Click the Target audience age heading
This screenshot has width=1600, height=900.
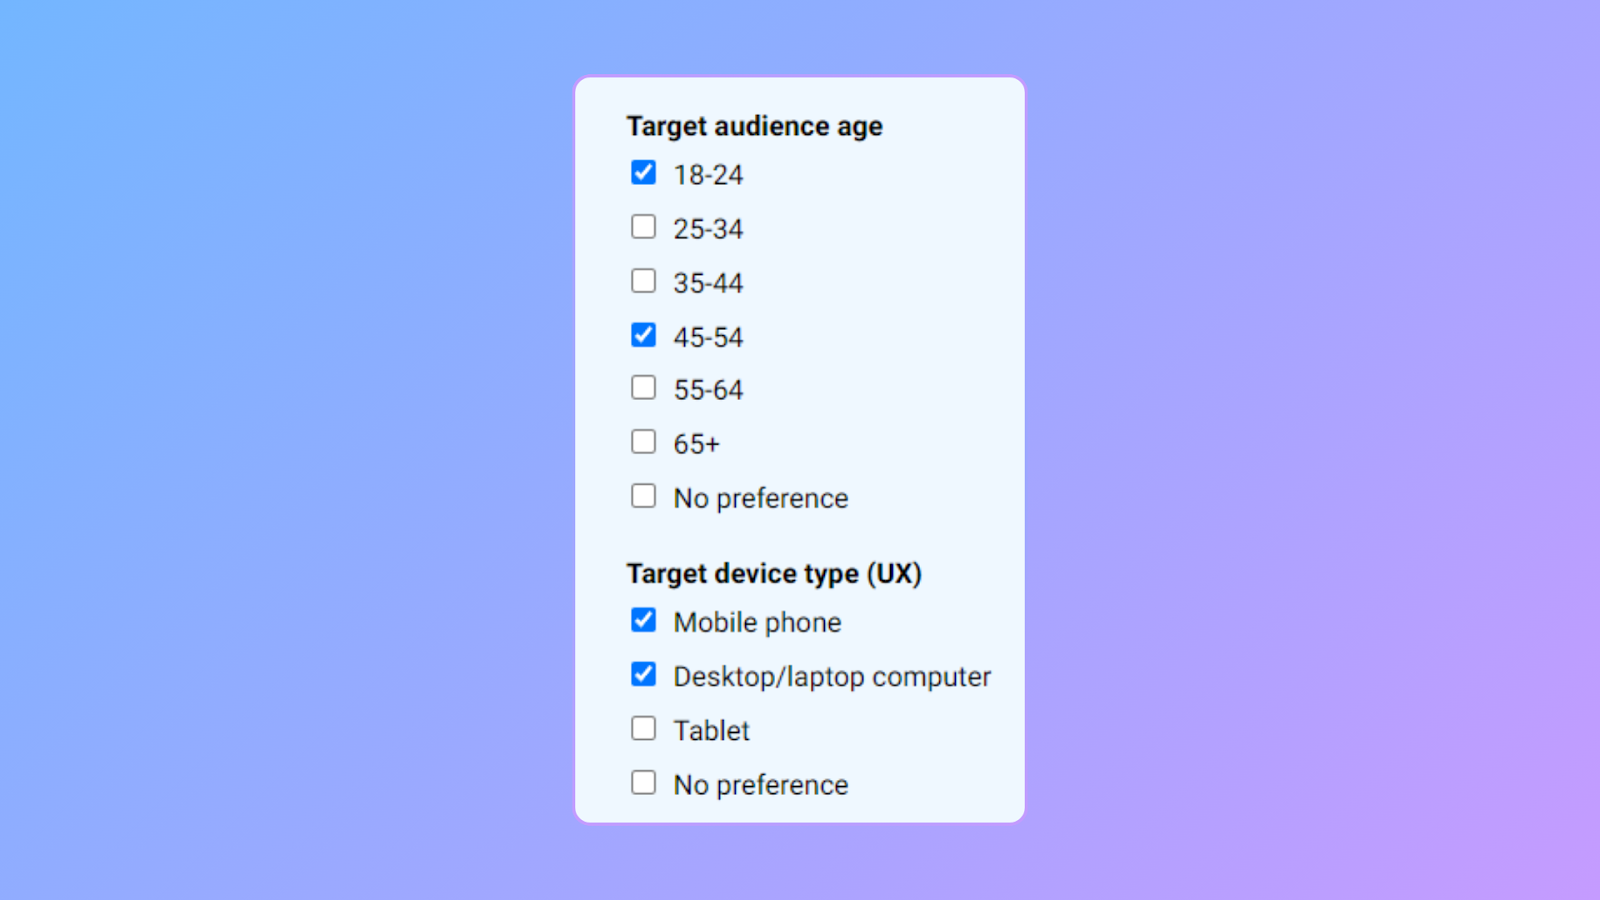[x=755, y=127]
